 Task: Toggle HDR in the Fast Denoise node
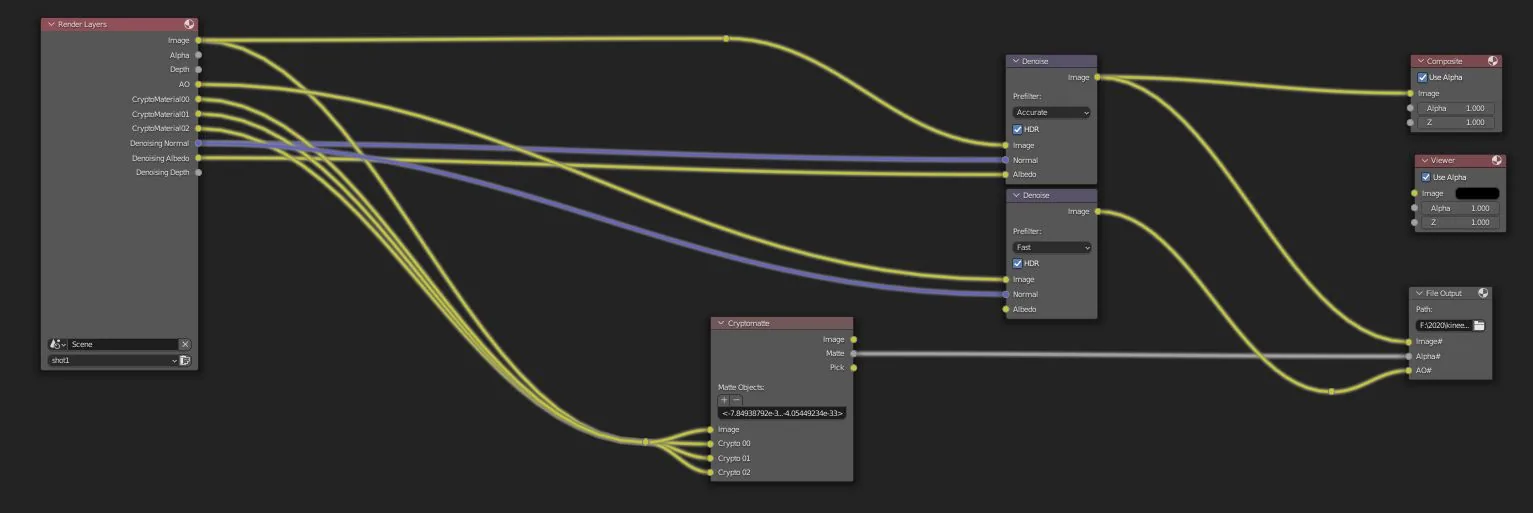click(1018, 263)
